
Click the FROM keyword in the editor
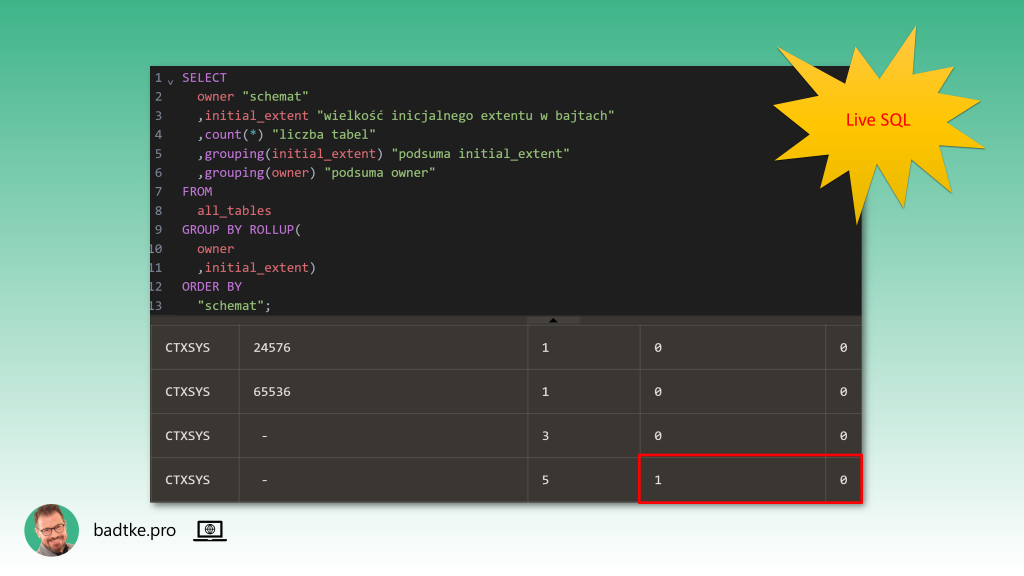coord(197,191)
